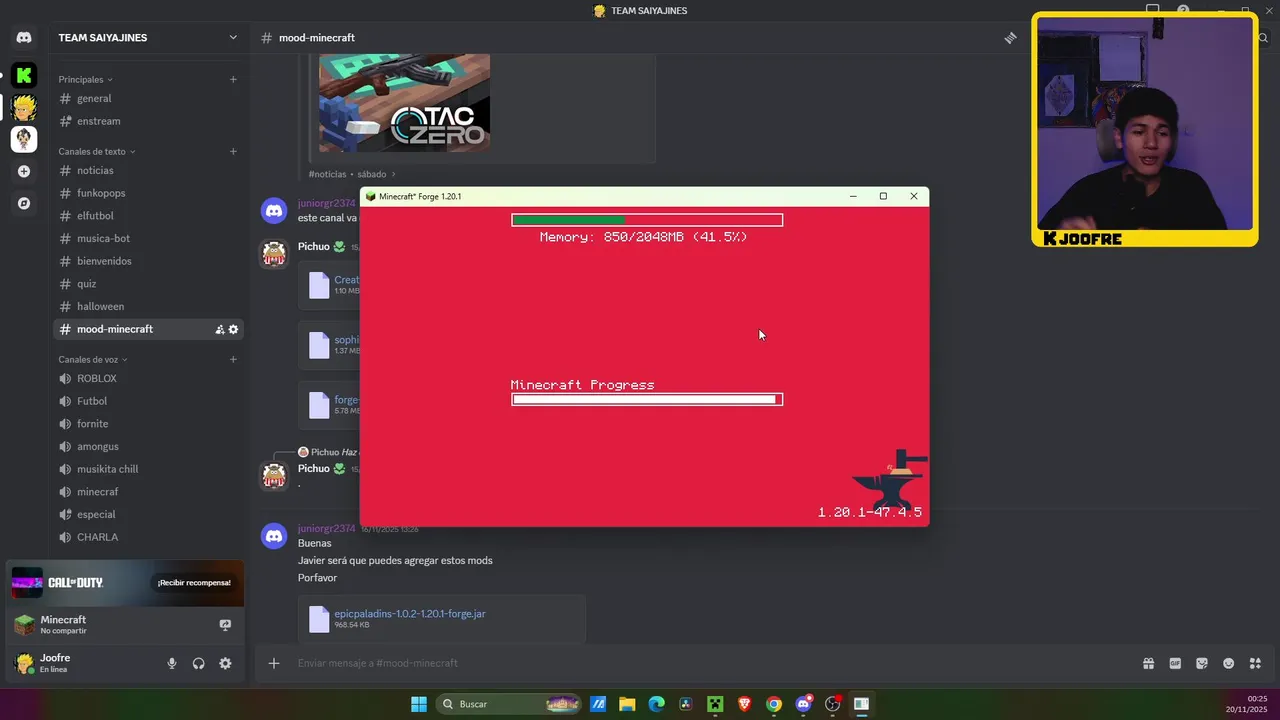Viewport: 1280px width, 720px height.
Task: Join the especial voice channel
Action: (x=148, y=514)
